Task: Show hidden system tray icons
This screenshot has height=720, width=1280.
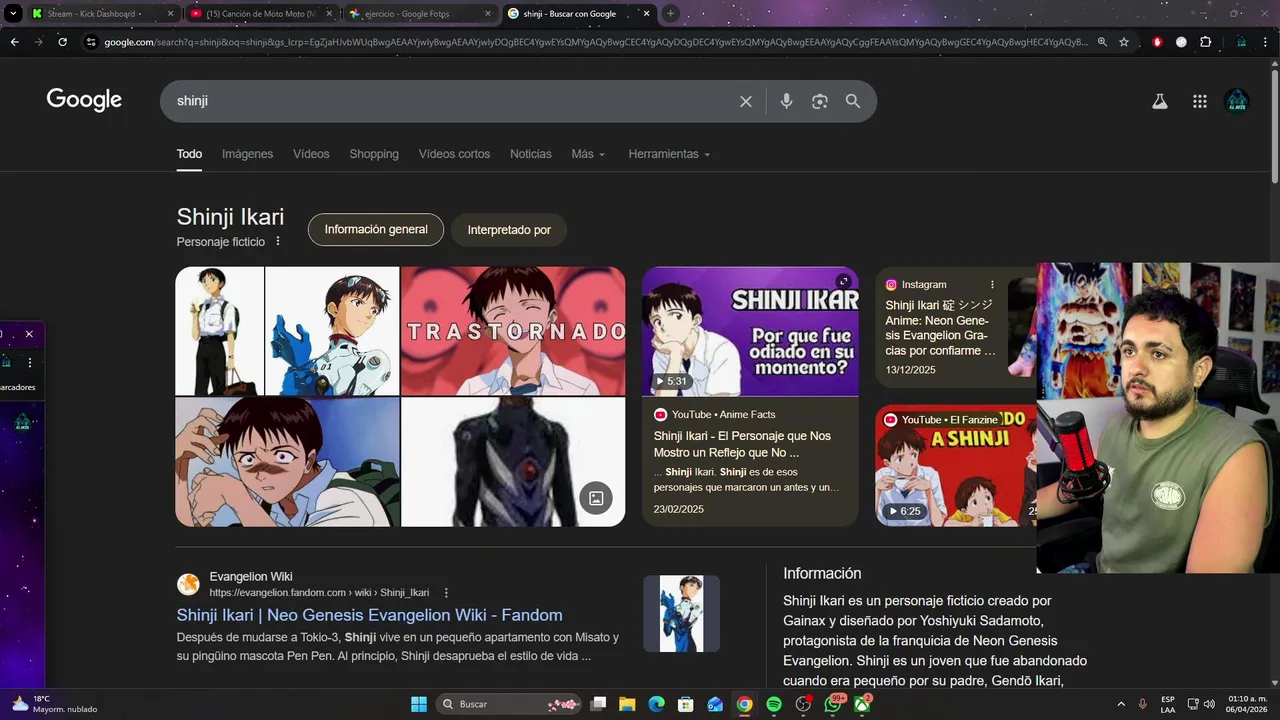Action: (1120, 704)
